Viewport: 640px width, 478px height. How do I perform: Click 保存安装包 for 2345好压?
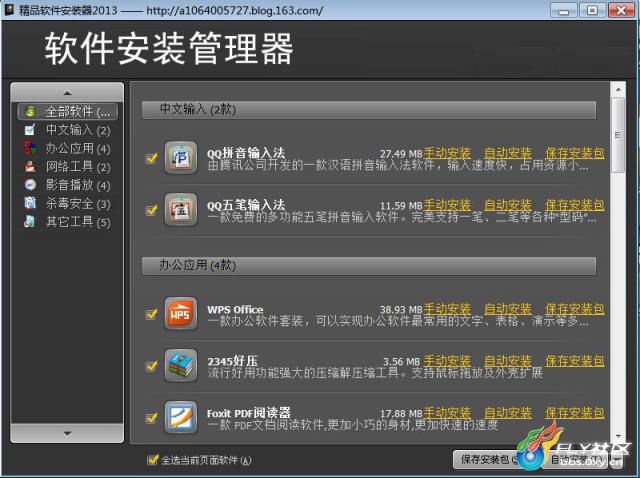575,361
